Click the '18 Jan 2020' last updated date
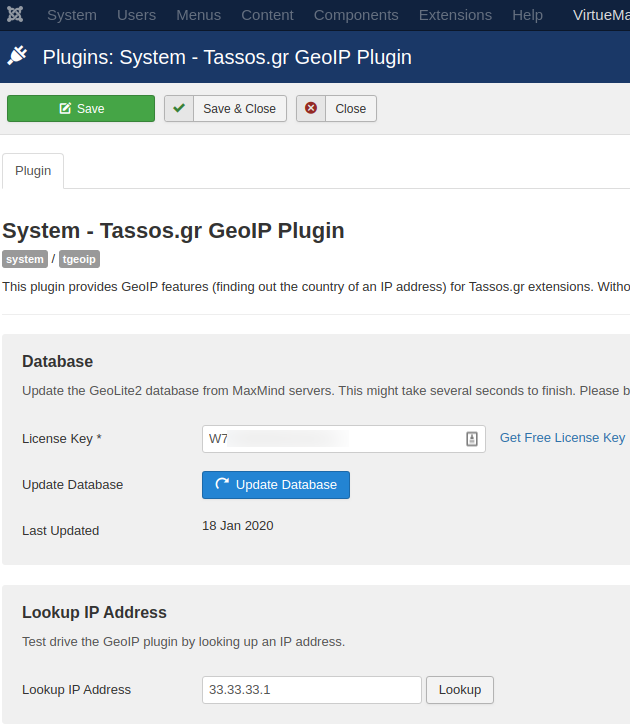Viewport: 630px width, 726px height. click(x=237, y=526)
